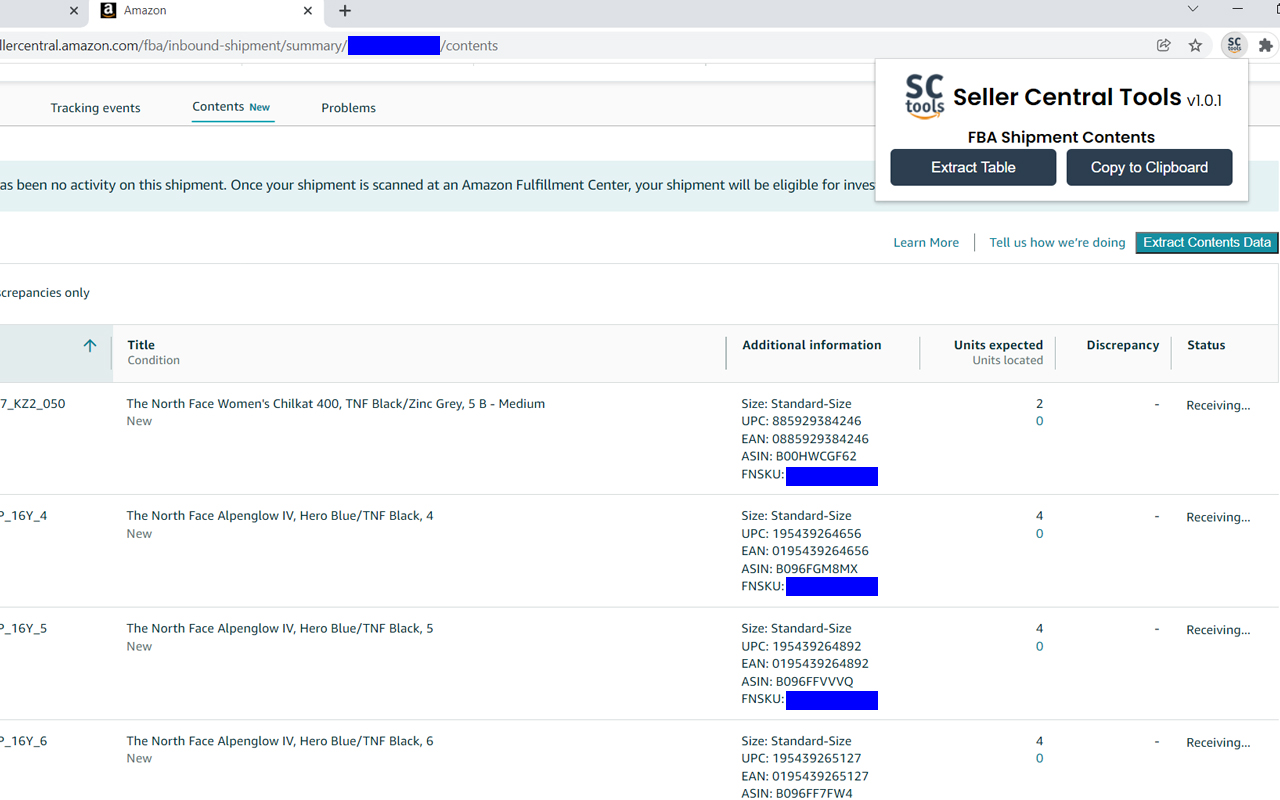Click UPC 195439264892 text
This screenshot has width=1280, height=800.
[801, 646]
